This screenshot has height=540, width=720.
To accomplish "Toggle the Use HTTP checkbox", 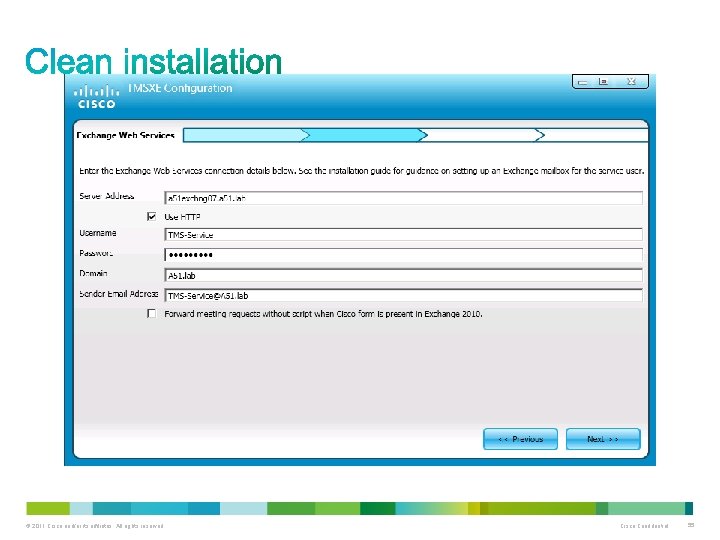I will pyautogui.click(x=152, y=216).
